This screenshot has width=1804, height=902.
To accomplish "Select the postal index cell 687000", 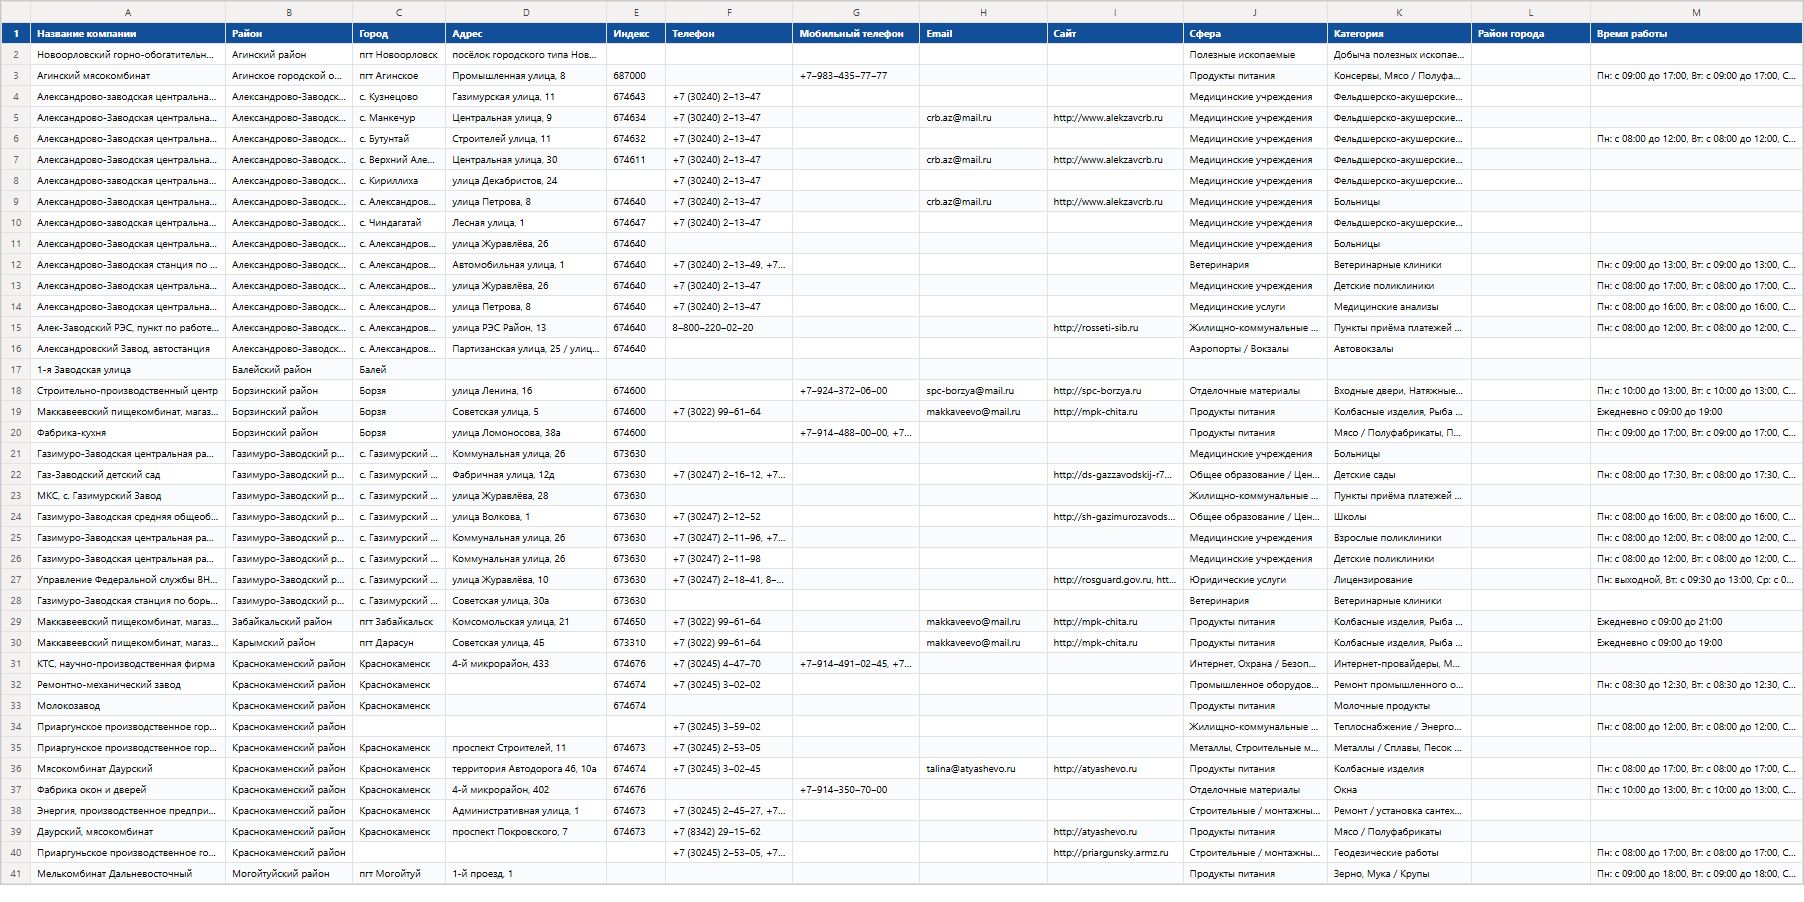I will (x=636, y=76).
